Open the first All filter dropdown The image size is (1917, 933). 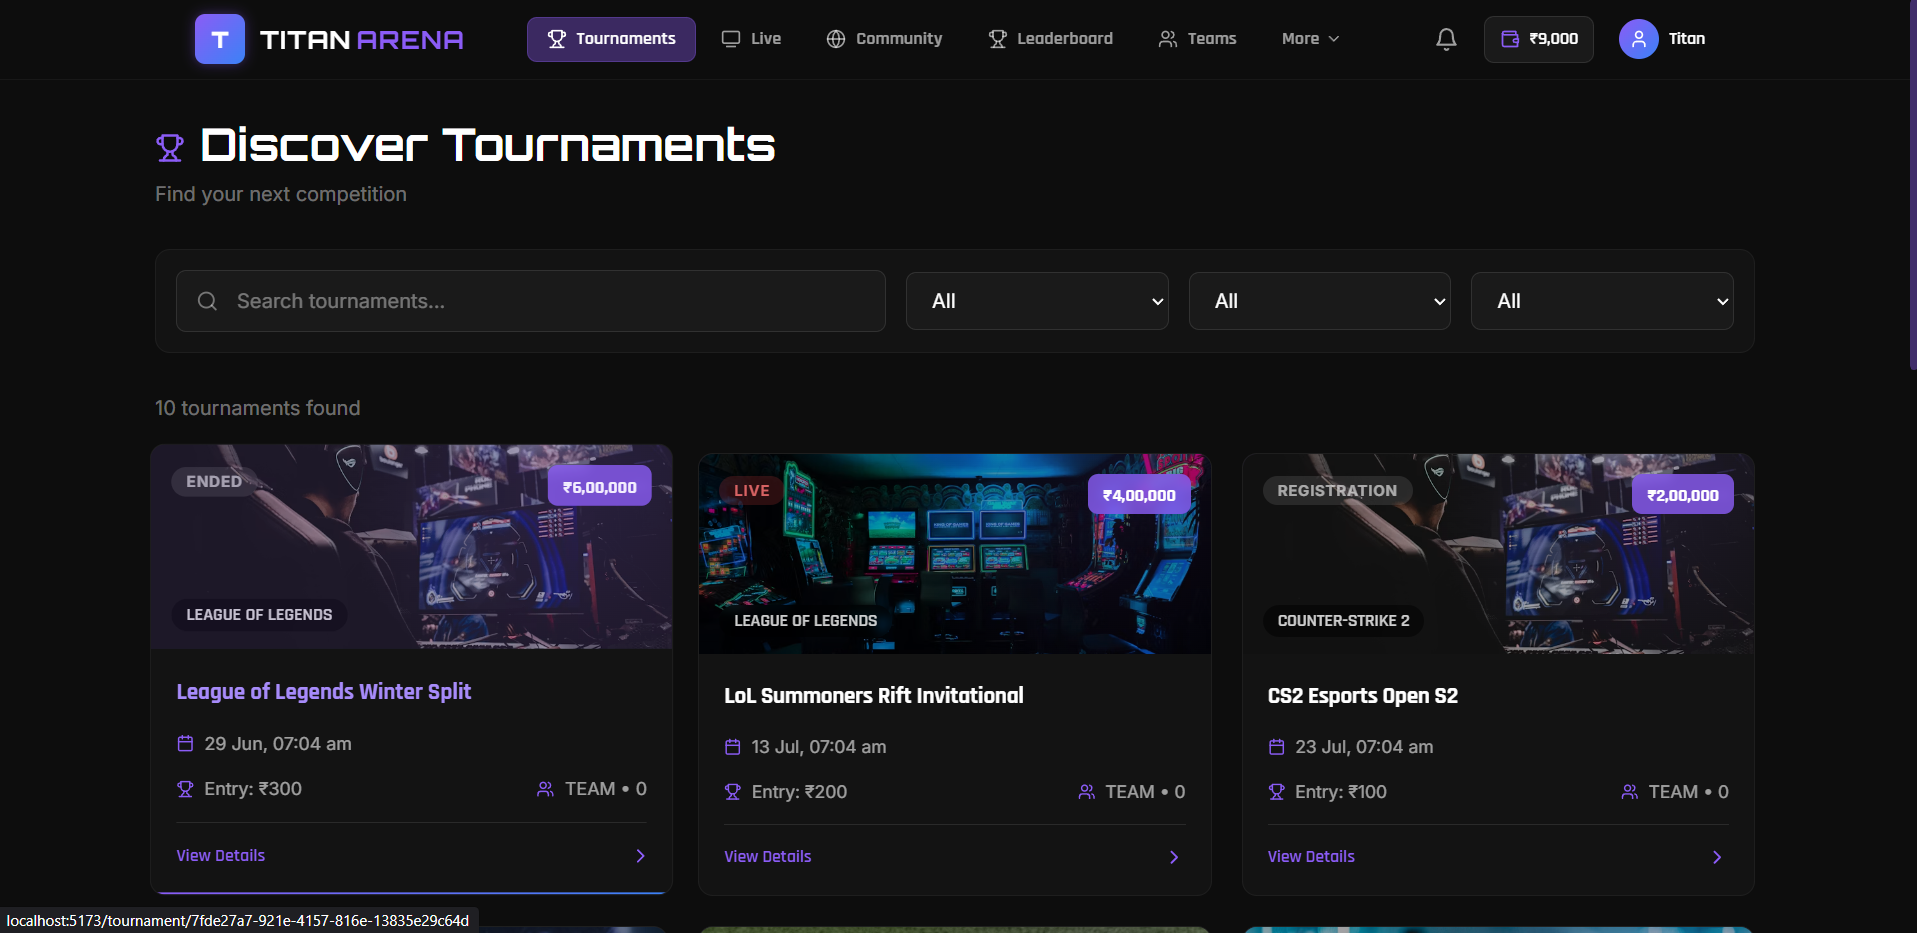coord(1037,301)
